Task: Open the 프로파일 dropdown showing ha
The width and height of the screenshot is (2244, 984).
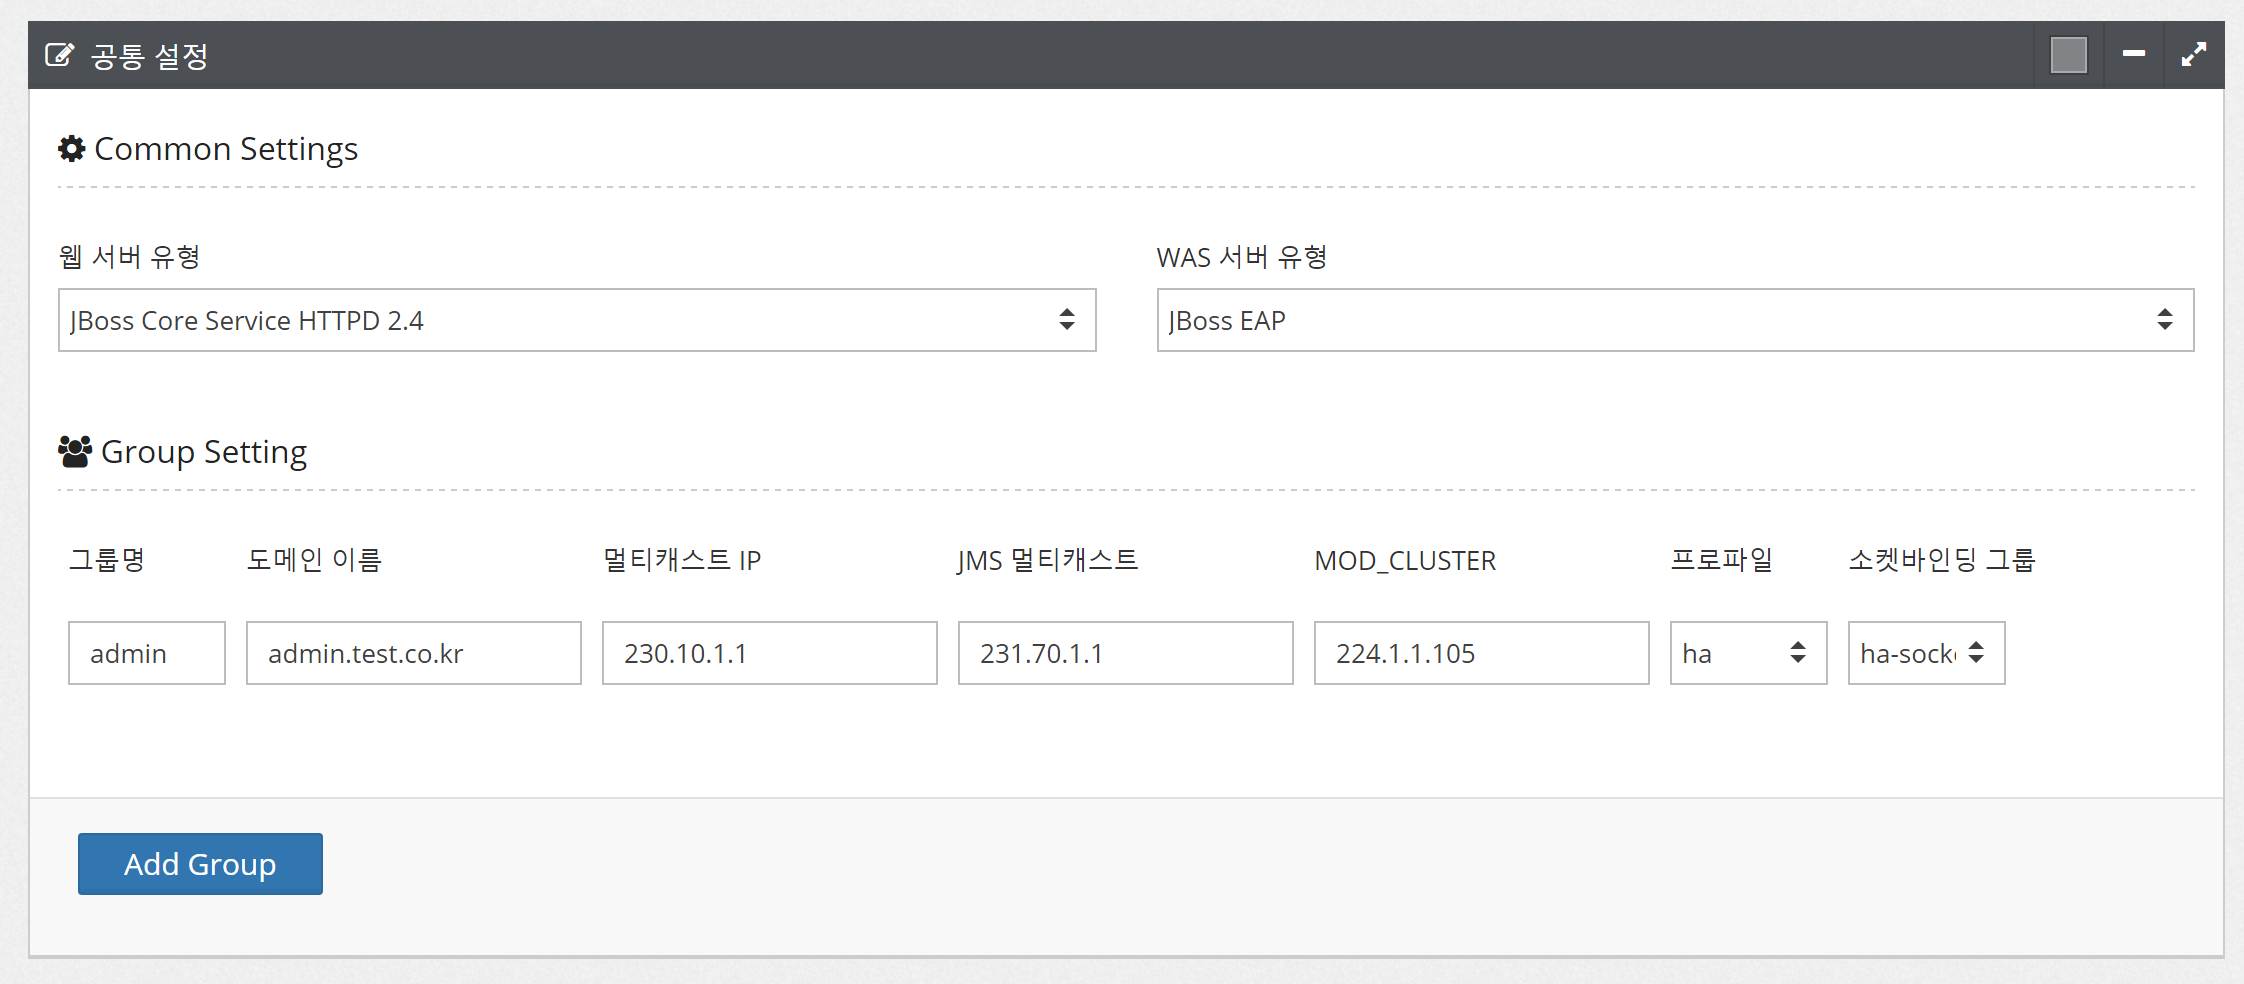Action: coord(1748,653)
